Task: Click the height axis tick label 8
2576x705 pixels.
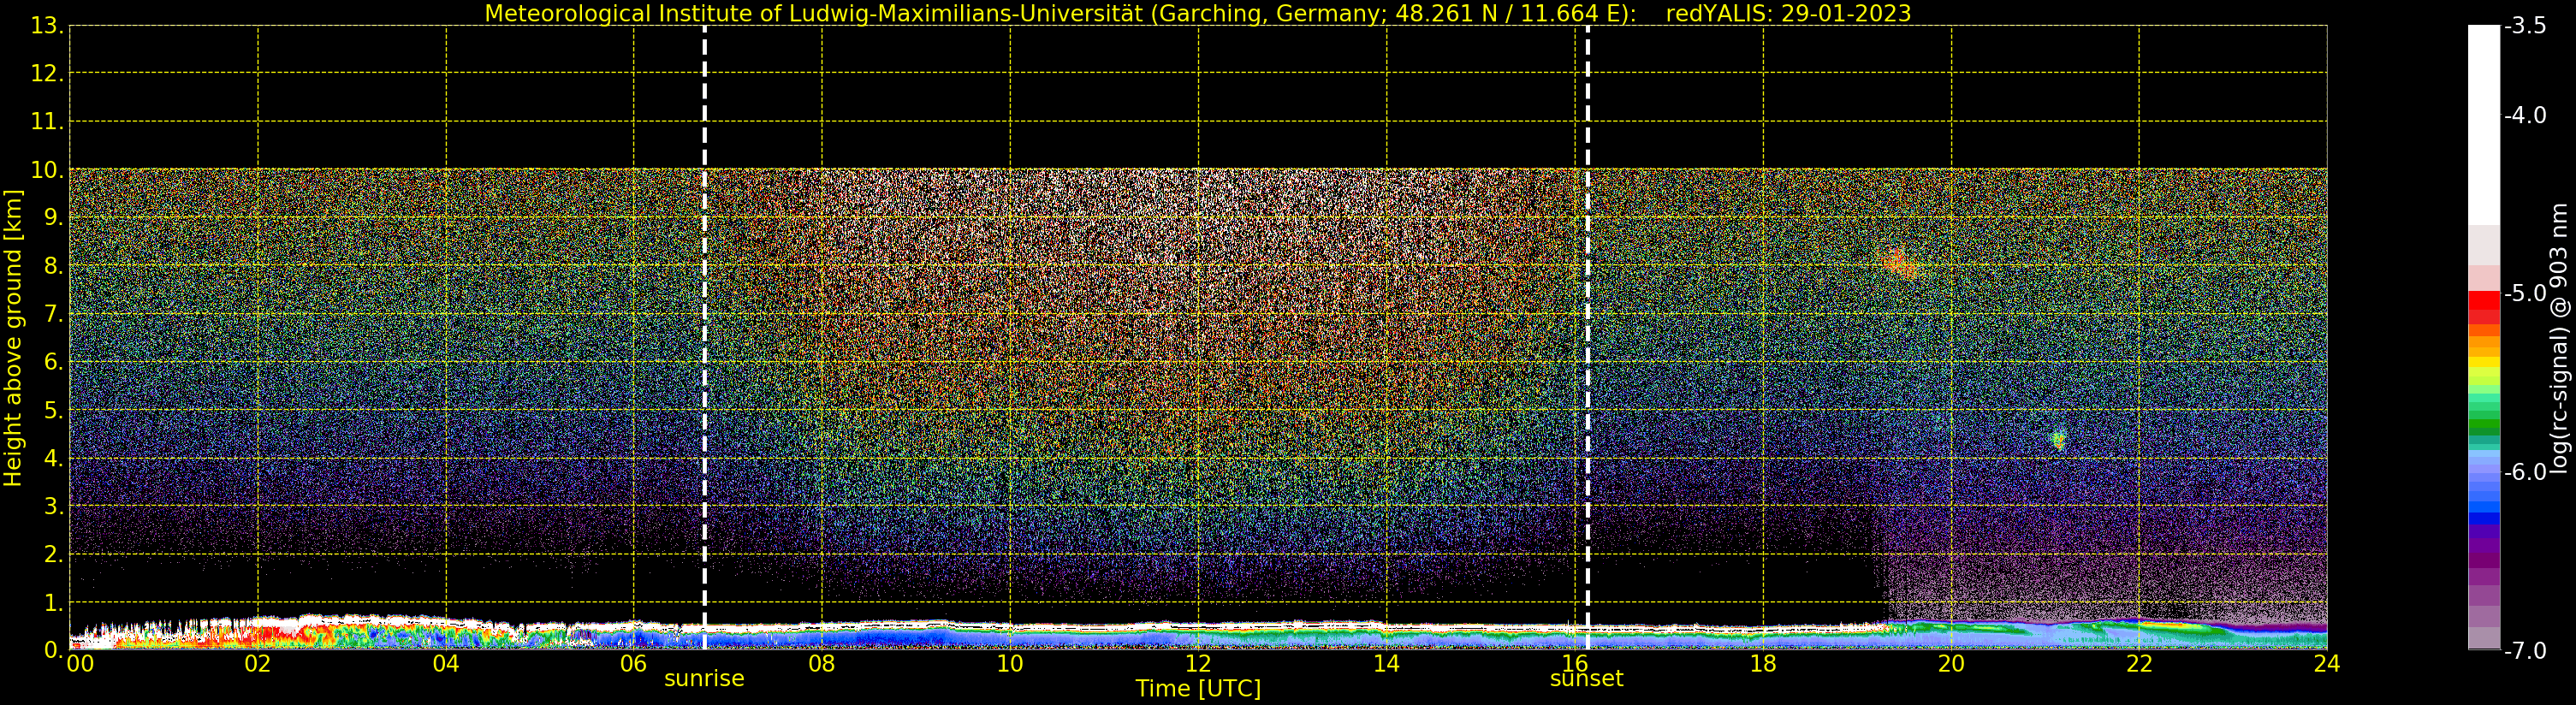Action: pyautogui.click(x=52, y=266)
